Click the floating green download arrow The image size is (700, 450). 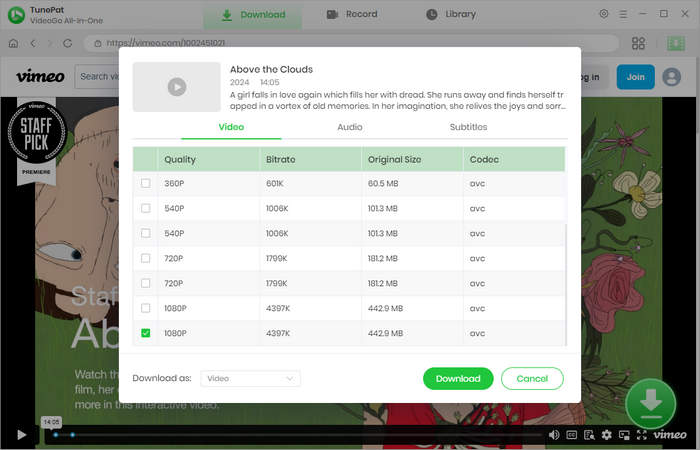[x=651, y=404]
